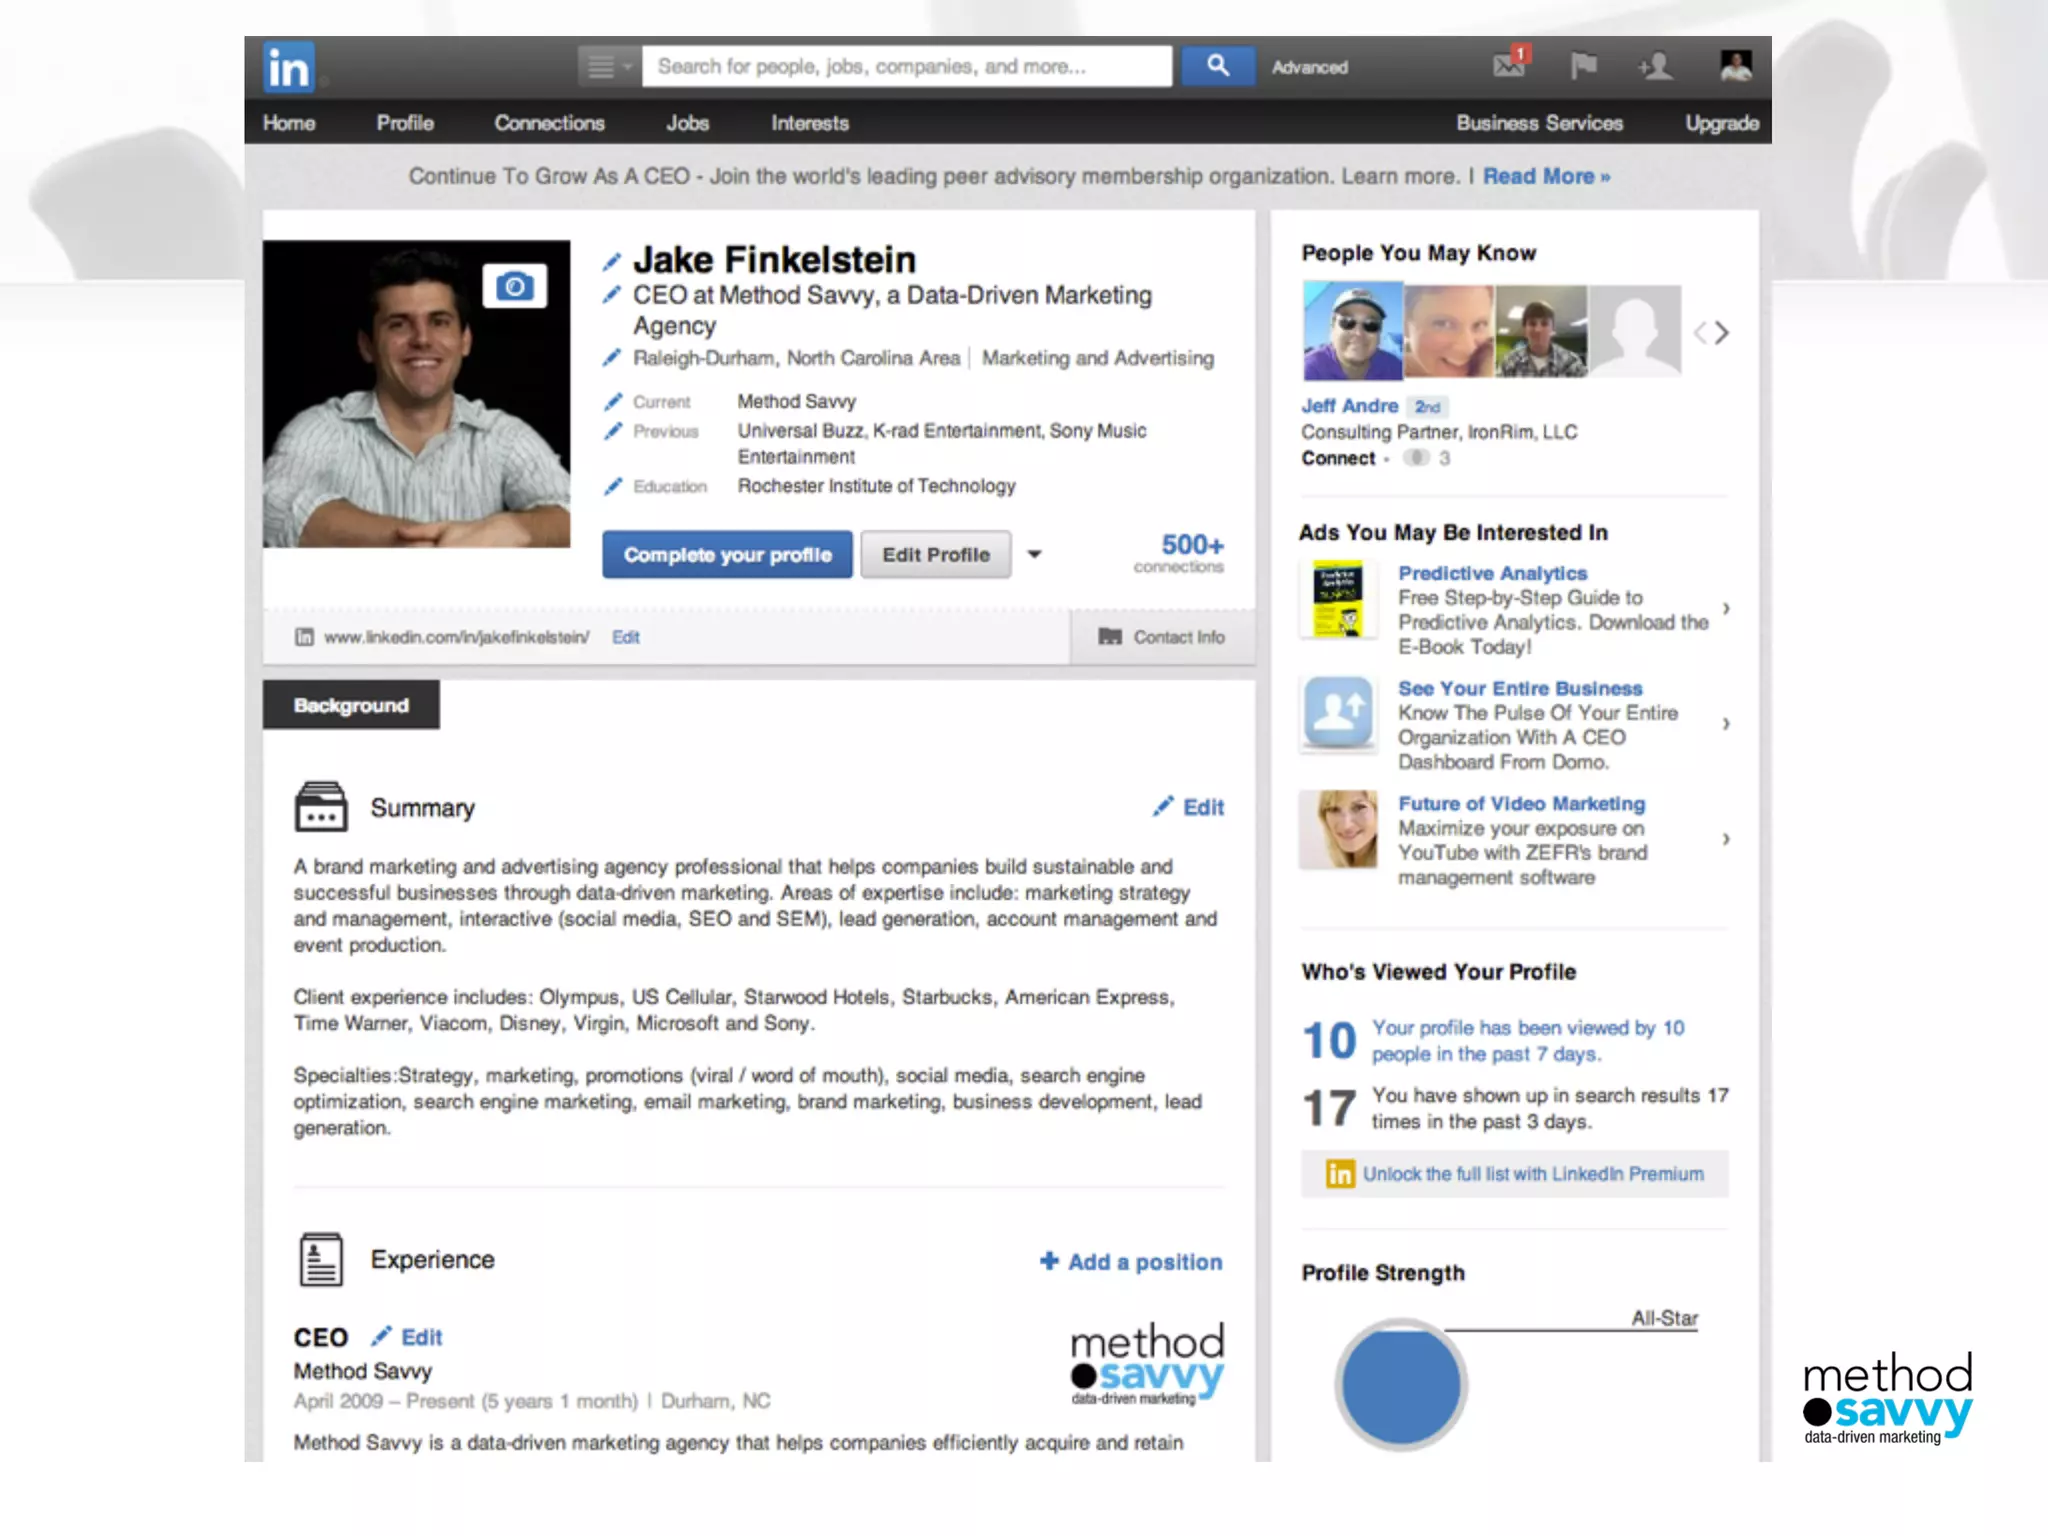
Task: Open the Advanced search link
Action: tap(1310, 67)
